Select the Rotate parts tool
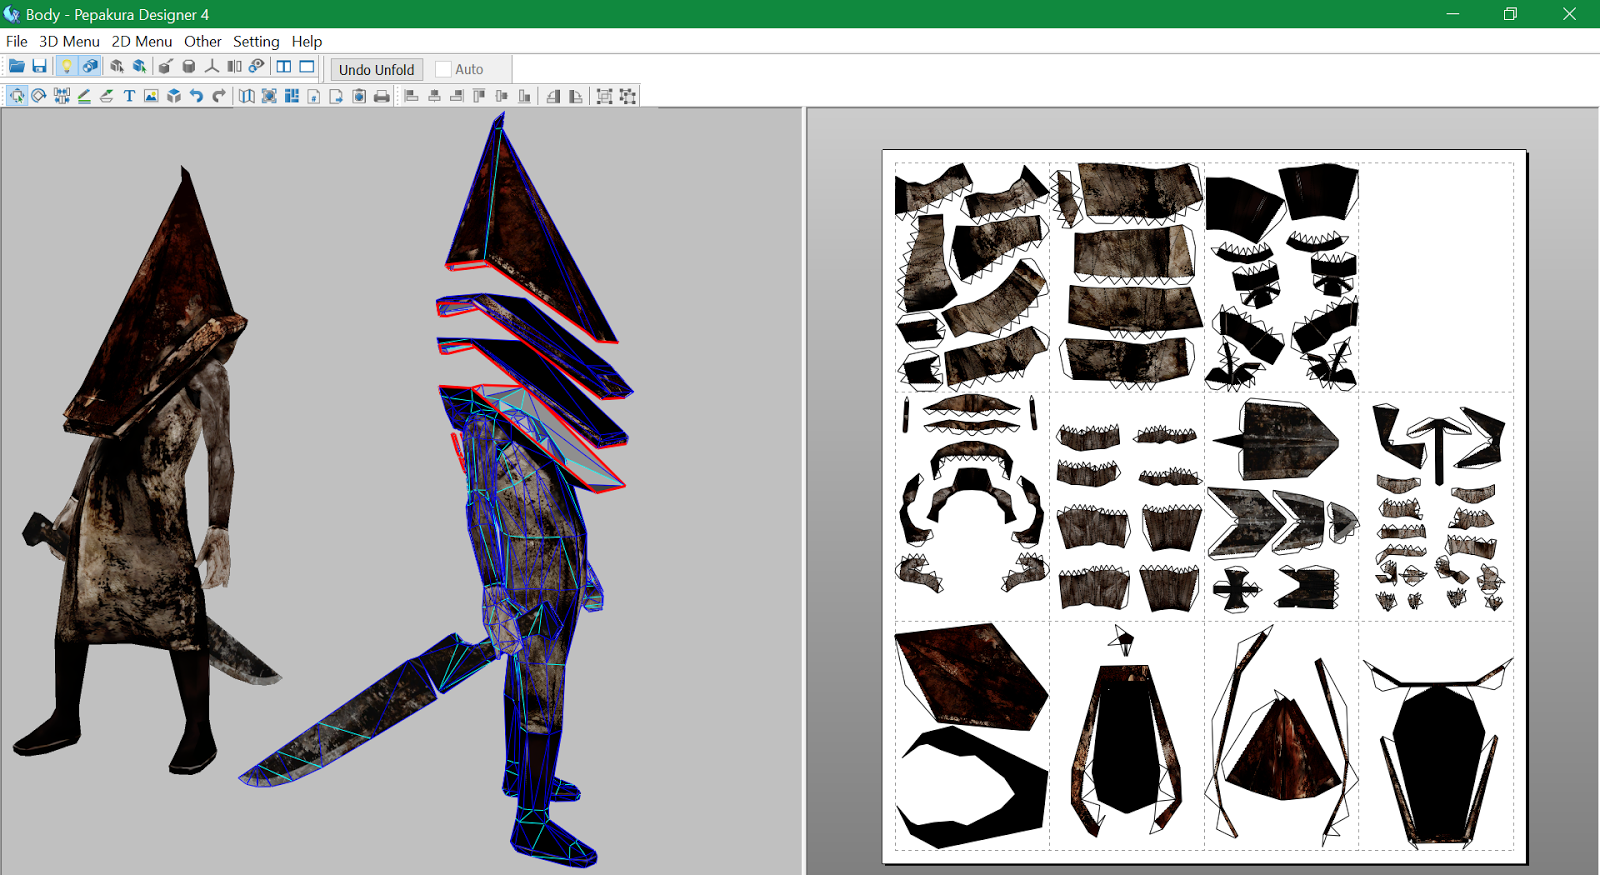The image size is (1600, 875). [39, 97]
